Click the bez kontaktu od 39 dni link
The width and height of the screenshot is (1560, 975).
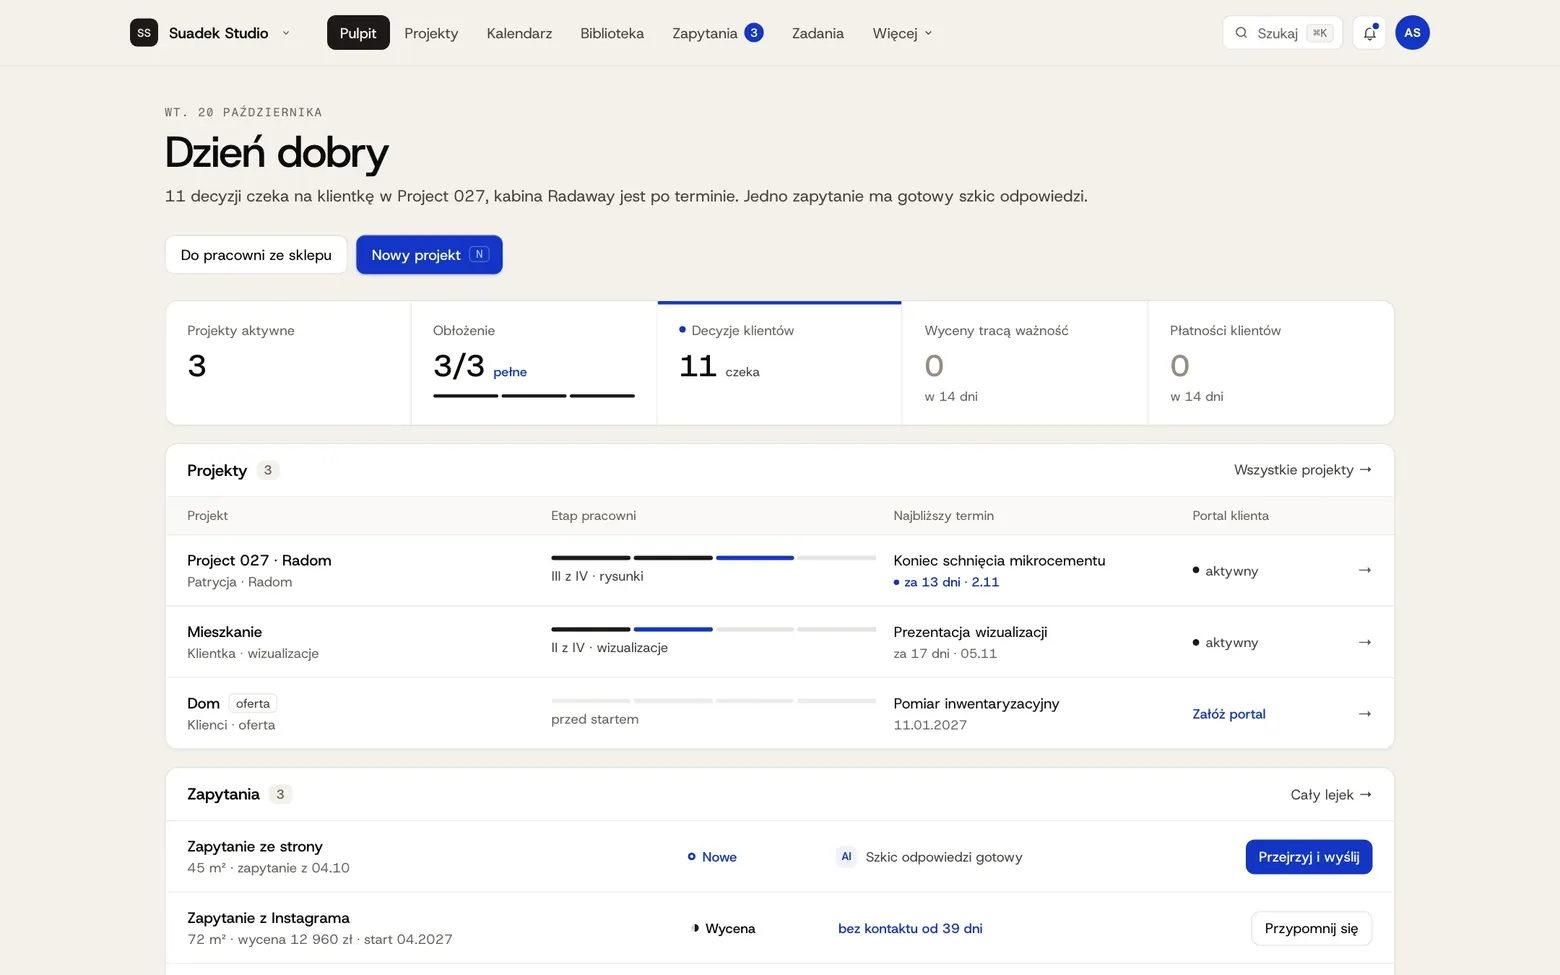pos(910,928)
